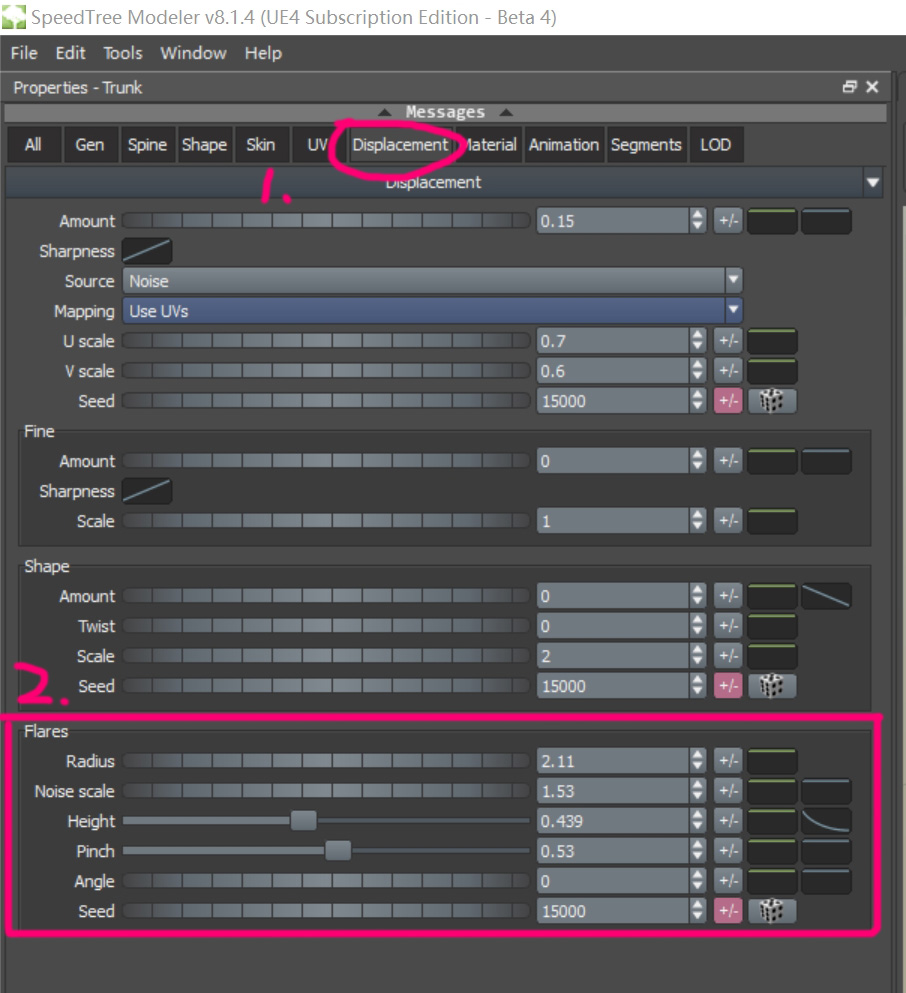Viewport: 906px width, 993px height.
Task: Select the LOD tab
Action: (715, 145)
